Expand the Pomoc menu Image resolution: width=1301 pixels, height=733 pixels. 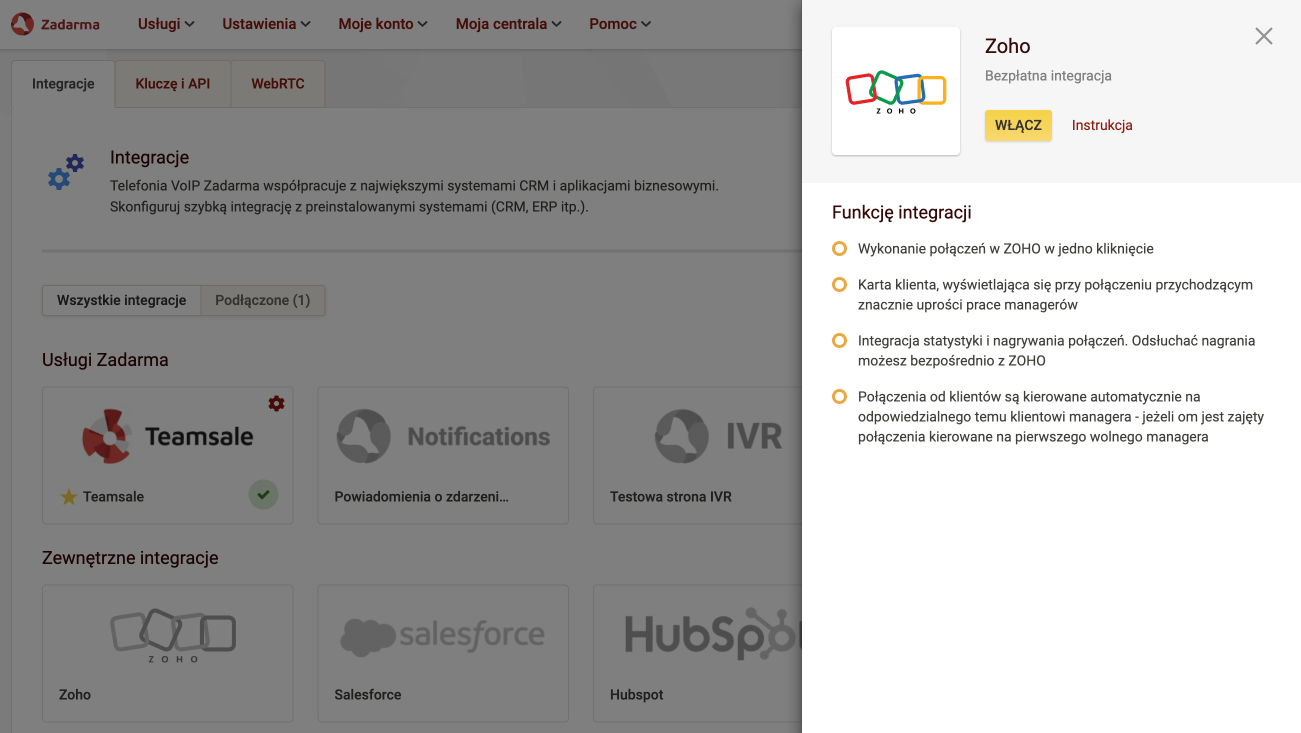pos(620,24)
